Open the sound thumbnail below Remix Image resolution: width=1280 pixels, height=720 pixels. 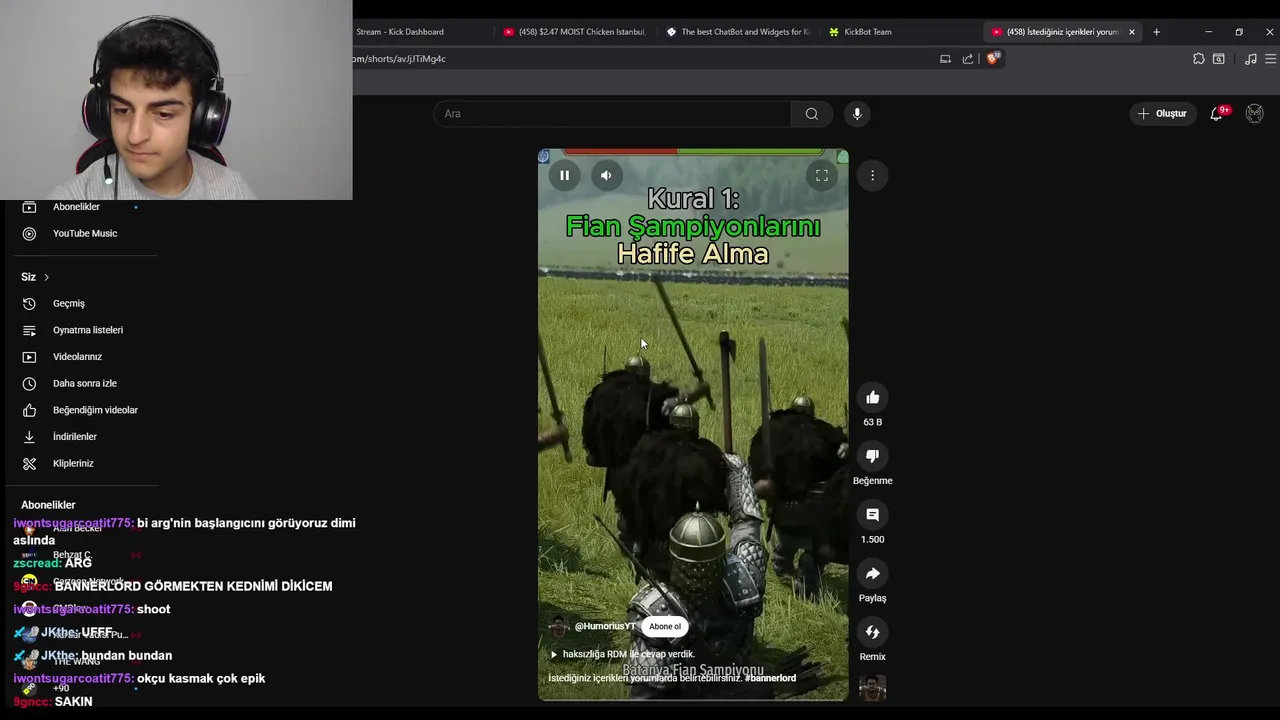[x=872, y=687]
